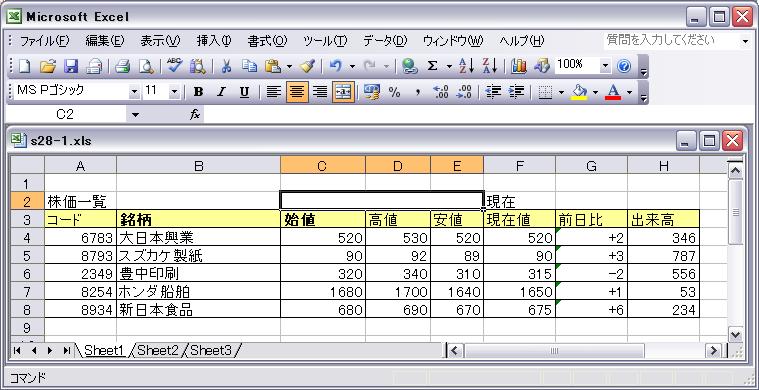Screen dimensions: 759x390
Task: Expand the font size dropdown
Action: pyautogui.click(x=175, y=92)
